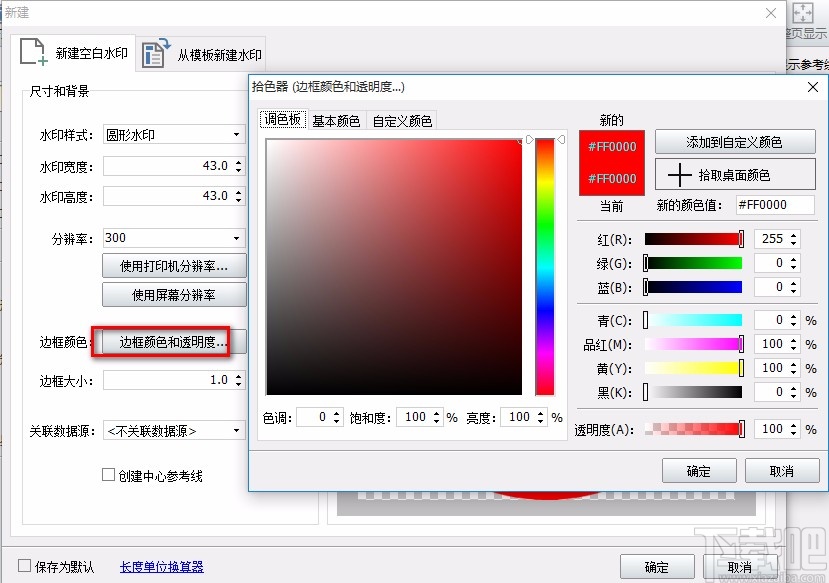Confirm the color picker with 确定
Screen dimensions: 829x583
coord(699,470)
